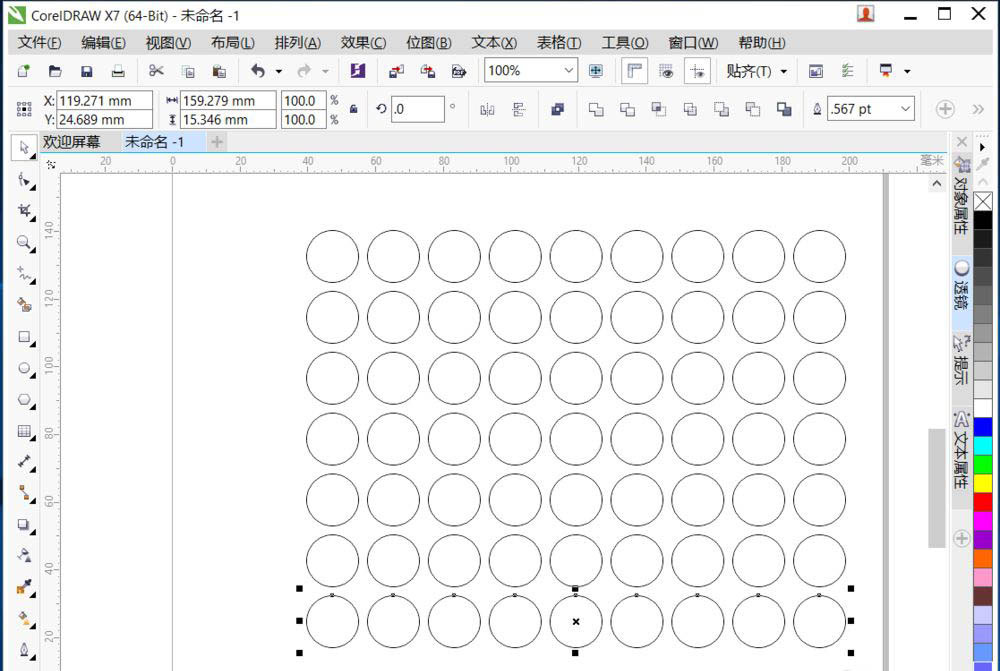The height and width of the screenshot is (671, 1000).
Task: Select the Zoom magnifier tool
Action: (24, 242)
